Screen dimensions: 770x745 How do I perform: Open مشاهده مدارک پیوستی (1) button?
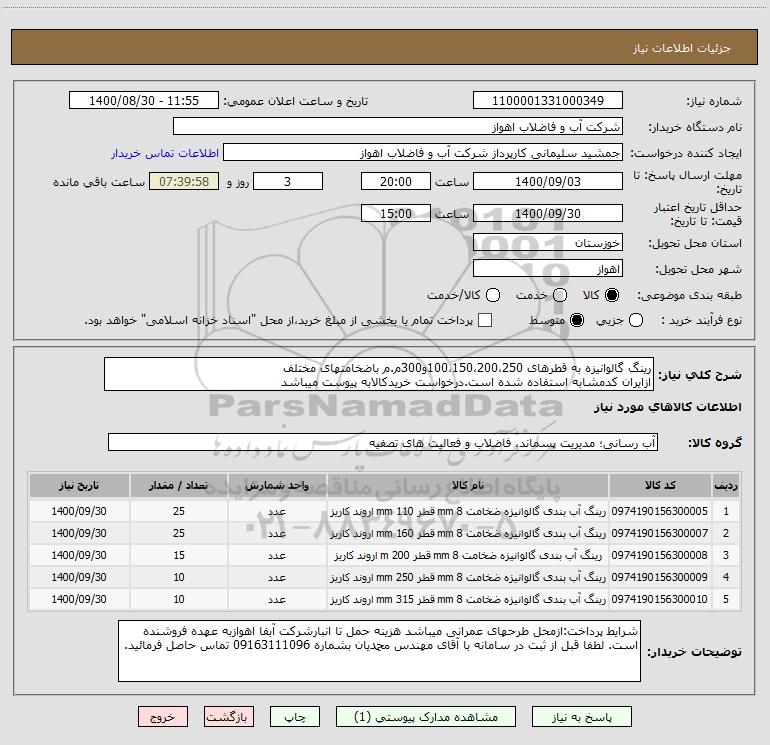426,717
